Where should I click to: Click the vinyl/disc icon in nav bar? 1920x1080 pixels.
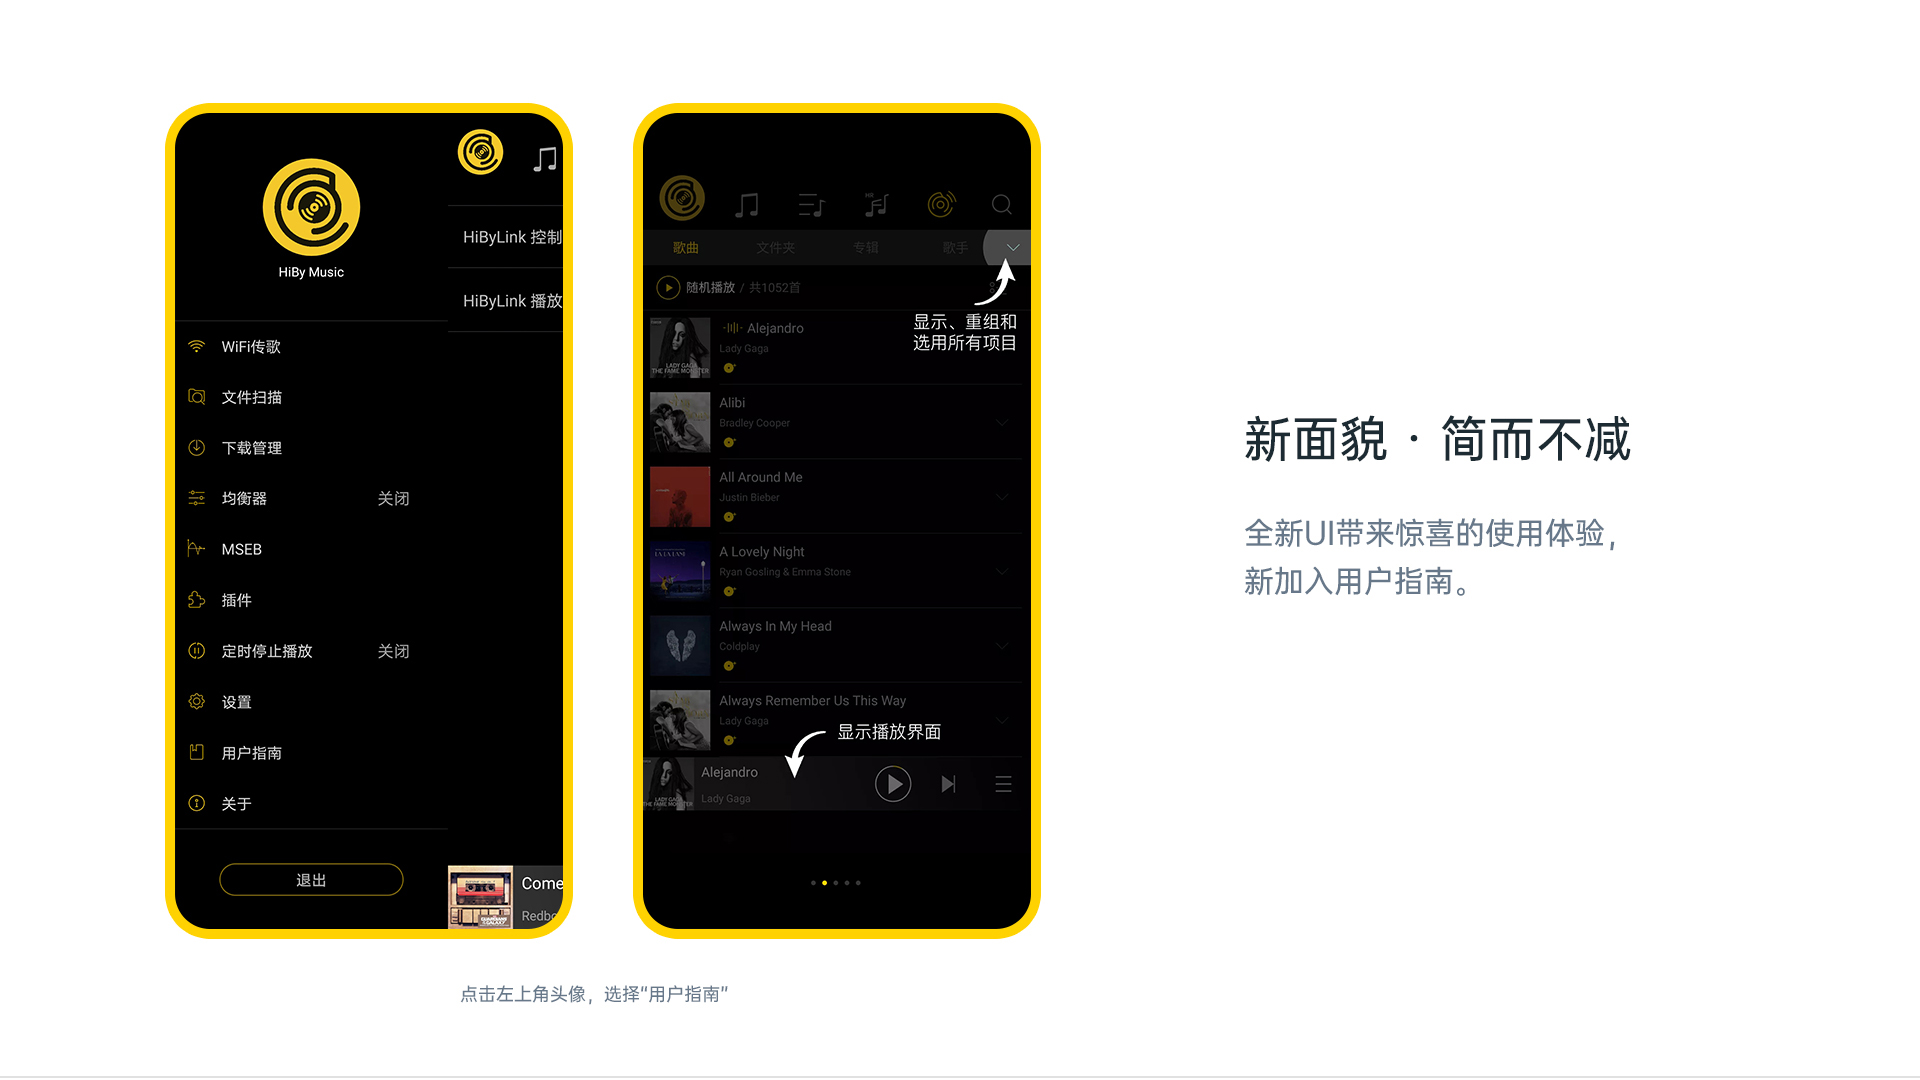pyautogui.click(x=942, y=203)
